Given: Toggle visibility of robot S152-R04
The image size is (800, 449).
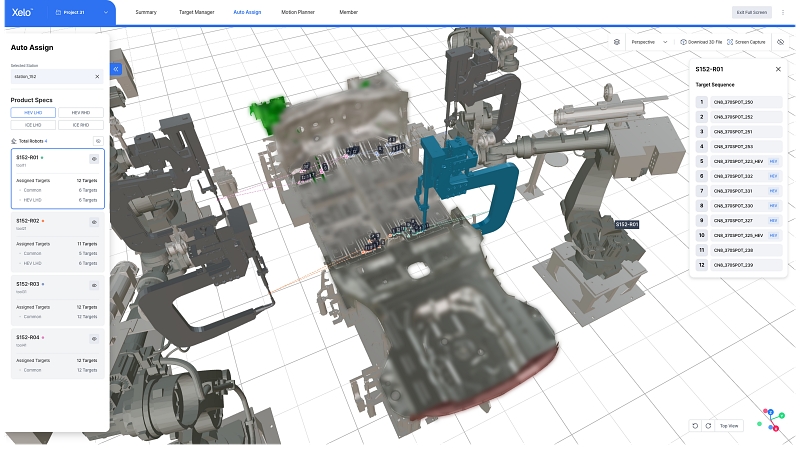Looking at the screenshot, I should [x=94, y=339].
